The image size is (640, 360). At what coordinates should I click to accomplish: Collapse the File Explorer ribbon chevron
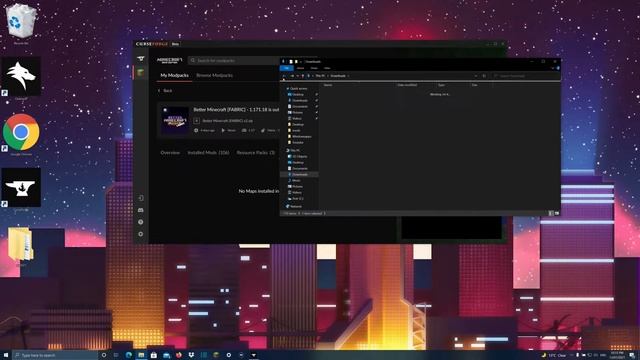[553, 68]
